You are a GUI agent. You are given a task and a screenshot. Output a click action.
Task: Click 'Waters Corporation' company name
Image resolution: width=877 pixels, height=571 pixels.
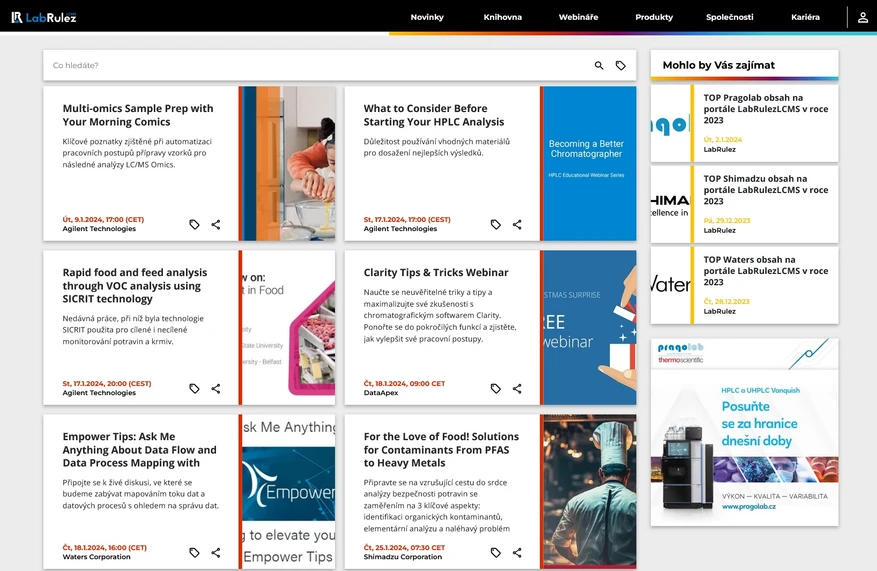pyautogui.click(x=96, y=556)
